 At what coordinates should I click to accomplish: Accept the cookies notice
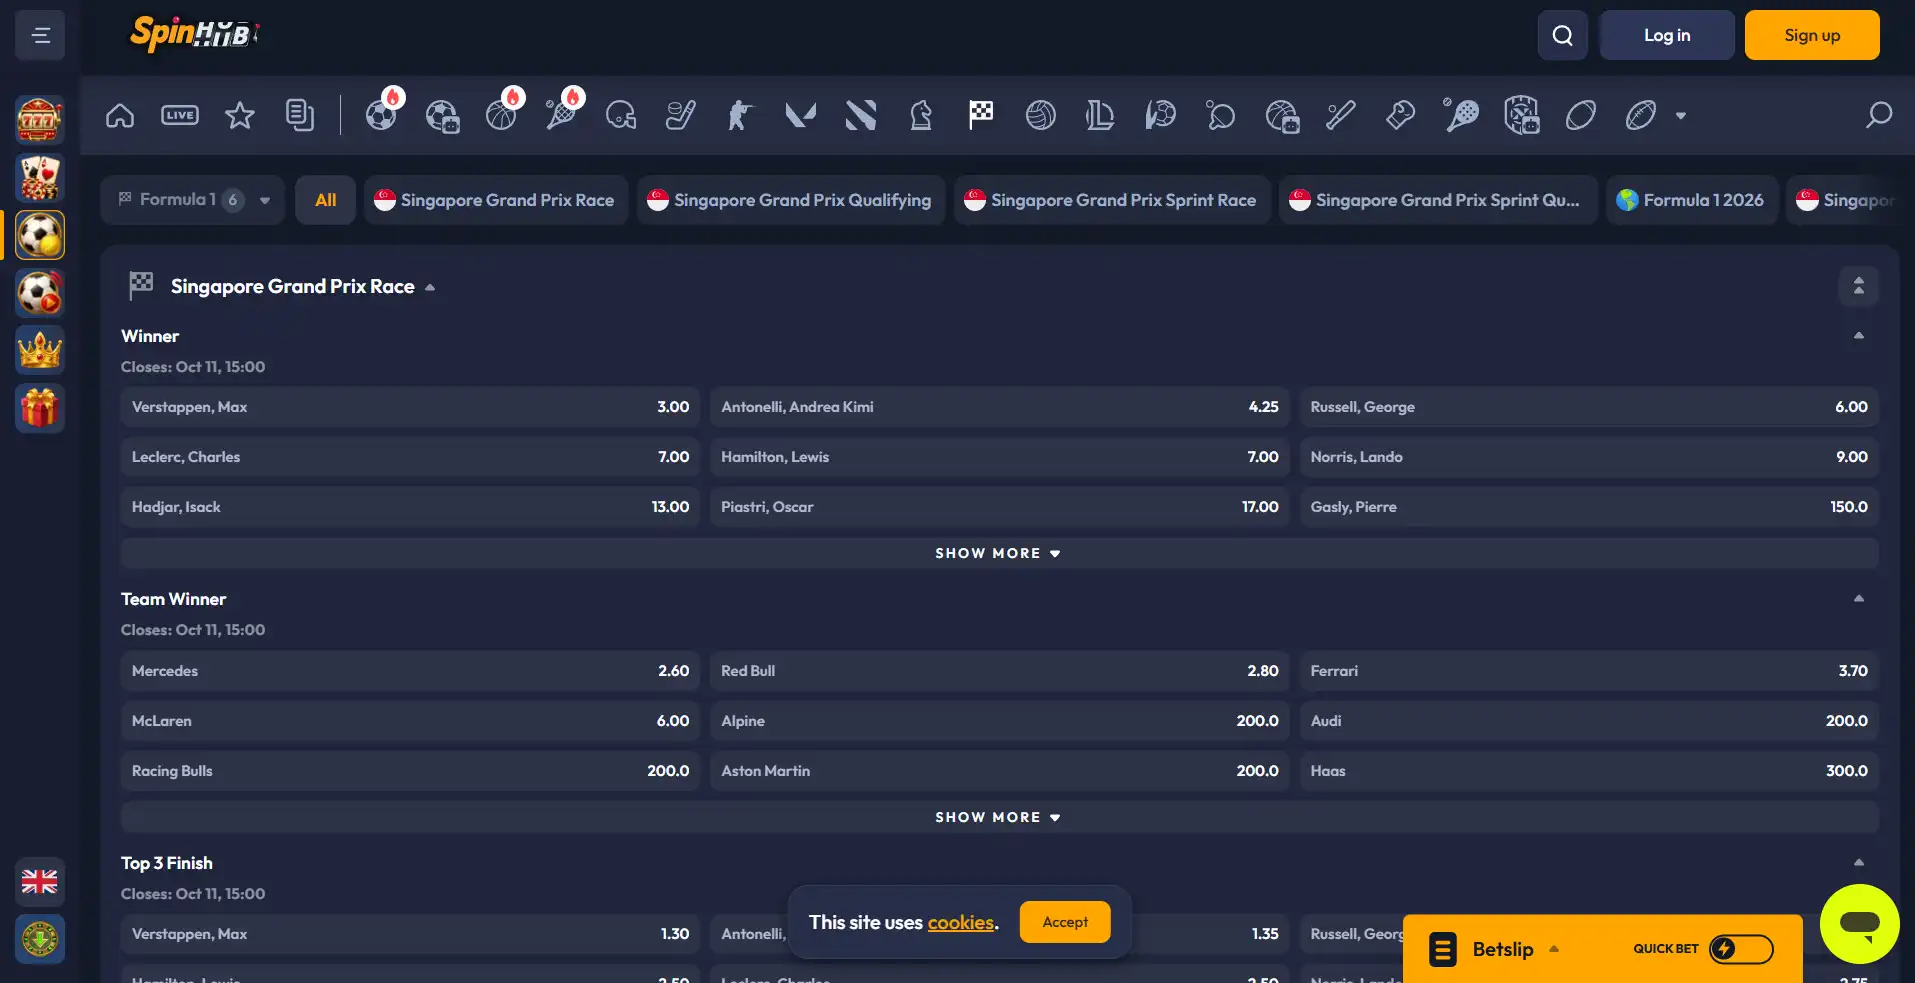click(x=1065, y=922)
